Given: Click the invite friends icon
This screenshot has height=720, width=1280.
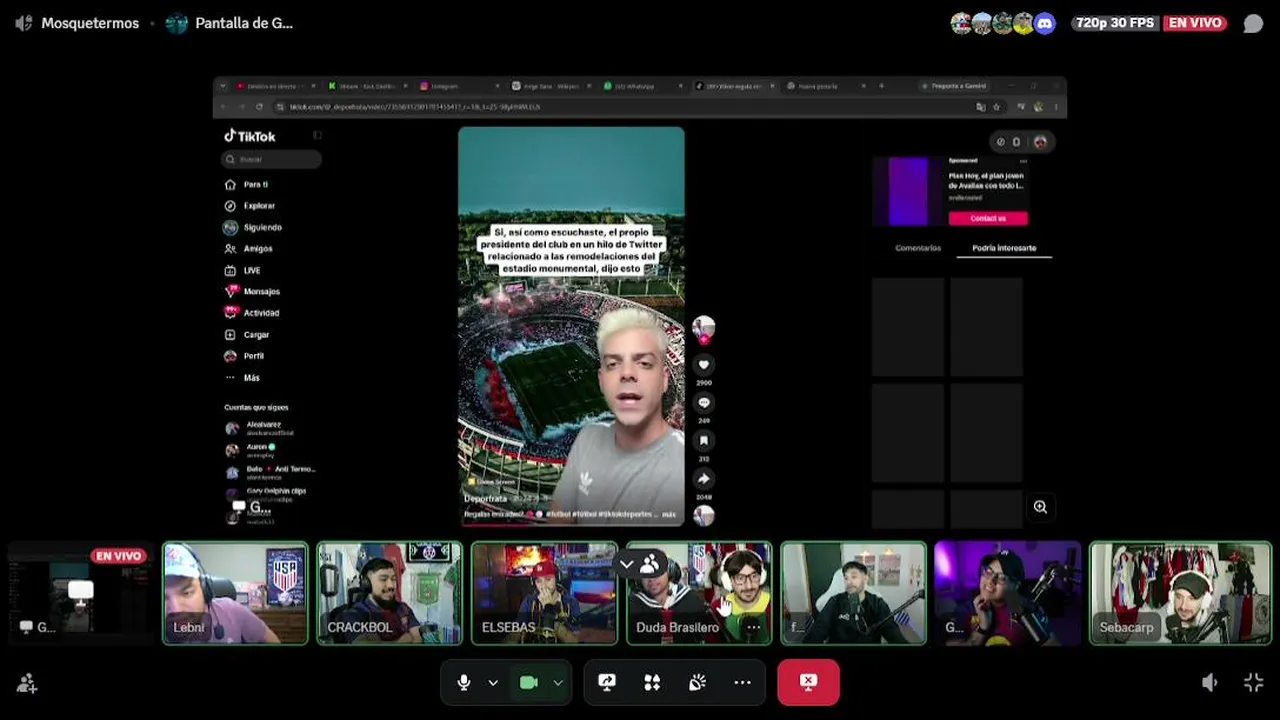Looking at the screenshot, I should 27,683.
